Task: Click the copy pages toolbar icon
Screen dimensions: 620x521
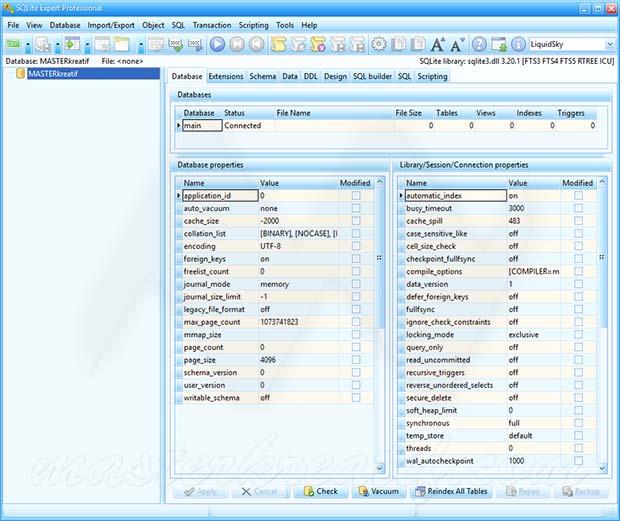Action: click(x=399, y=44)
